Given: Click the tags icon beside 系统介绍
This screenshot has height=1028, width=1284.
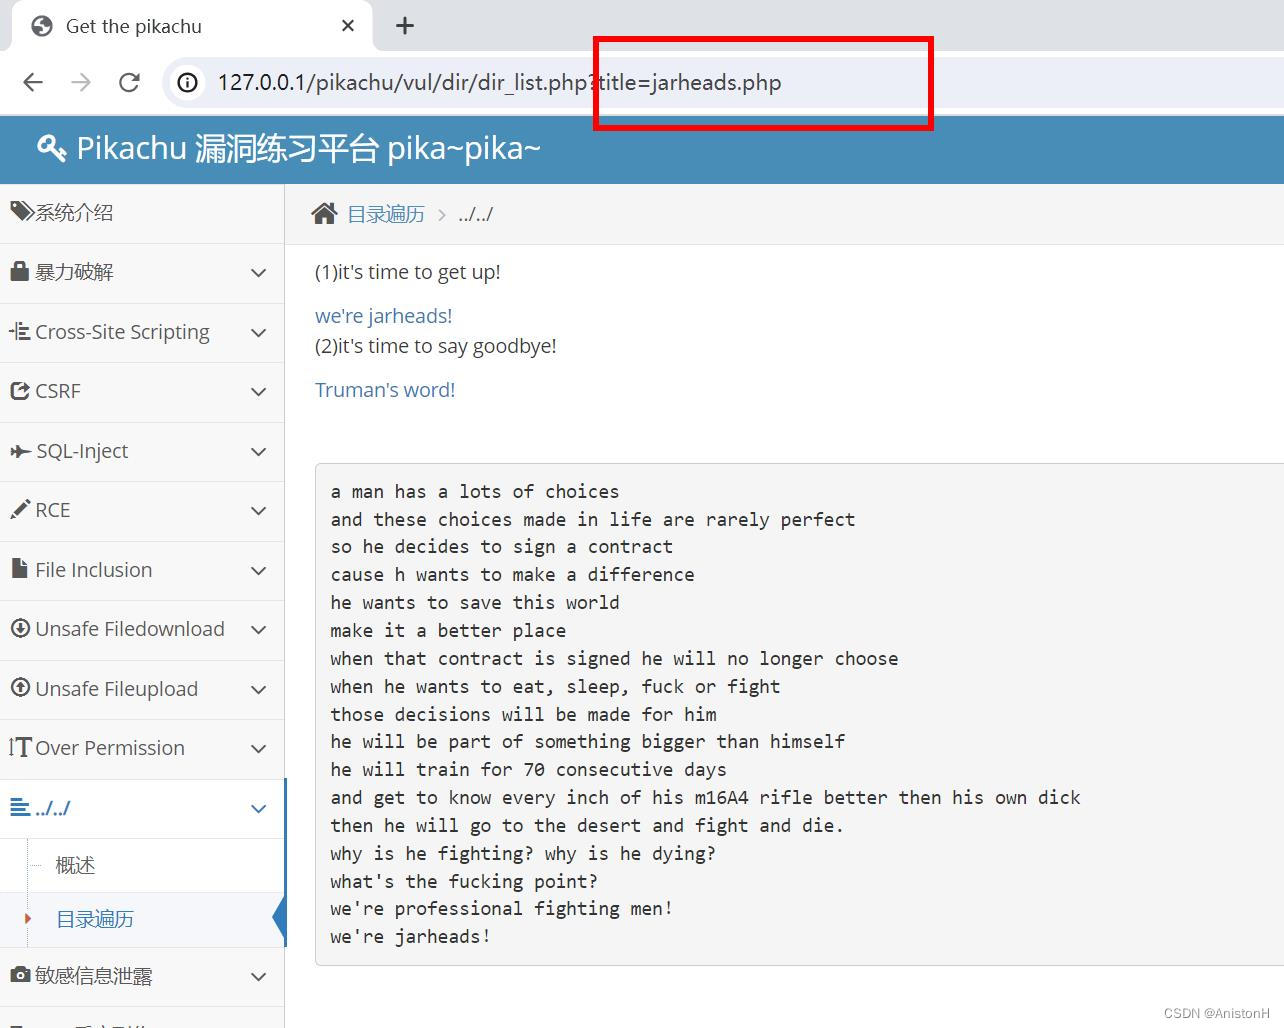Looking at the screenshot, I should coord(21,211).
